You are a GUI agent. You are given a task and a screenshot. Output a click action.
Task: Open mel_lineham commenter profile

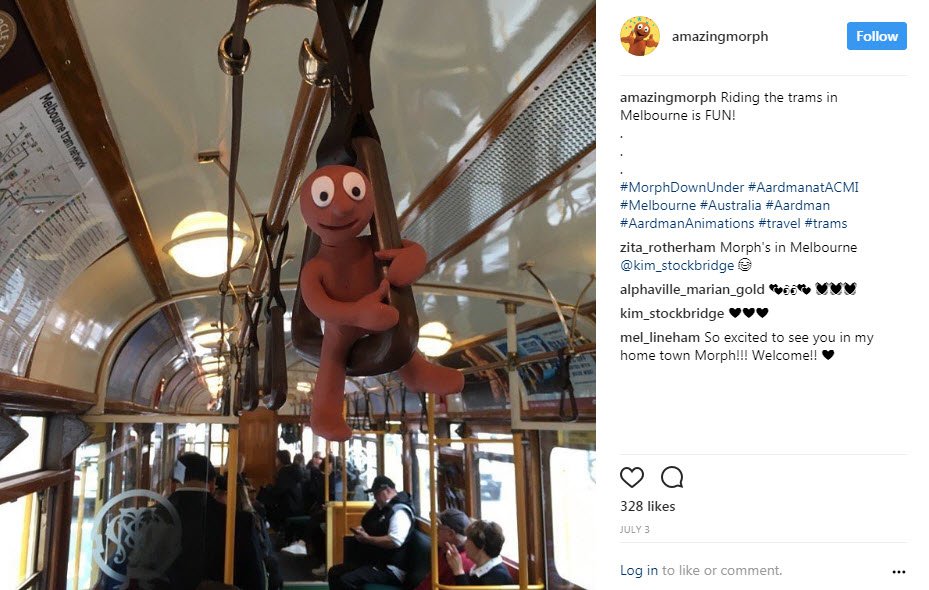coord(660,338)
